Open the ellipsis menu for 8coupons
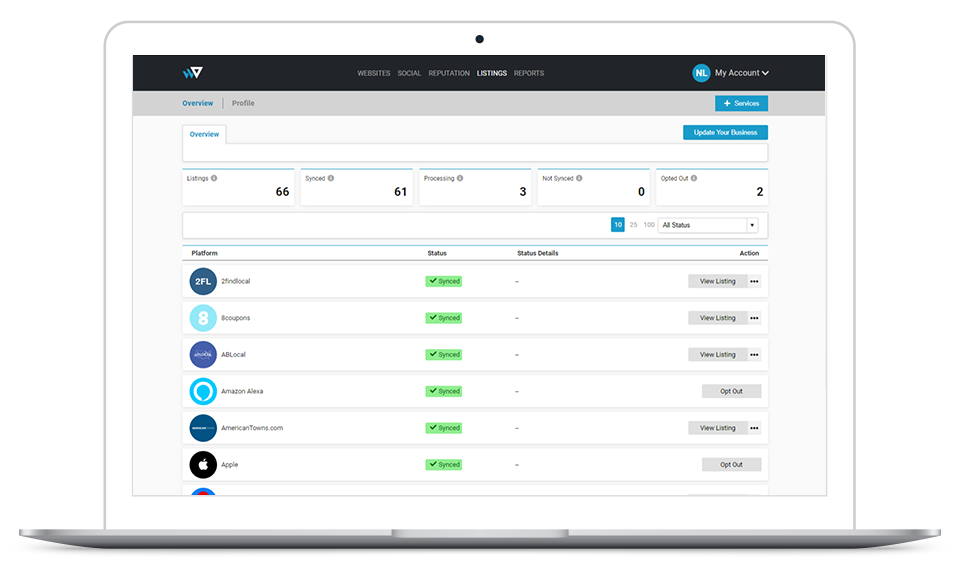The image size is (960, 567). coord(754,318)
